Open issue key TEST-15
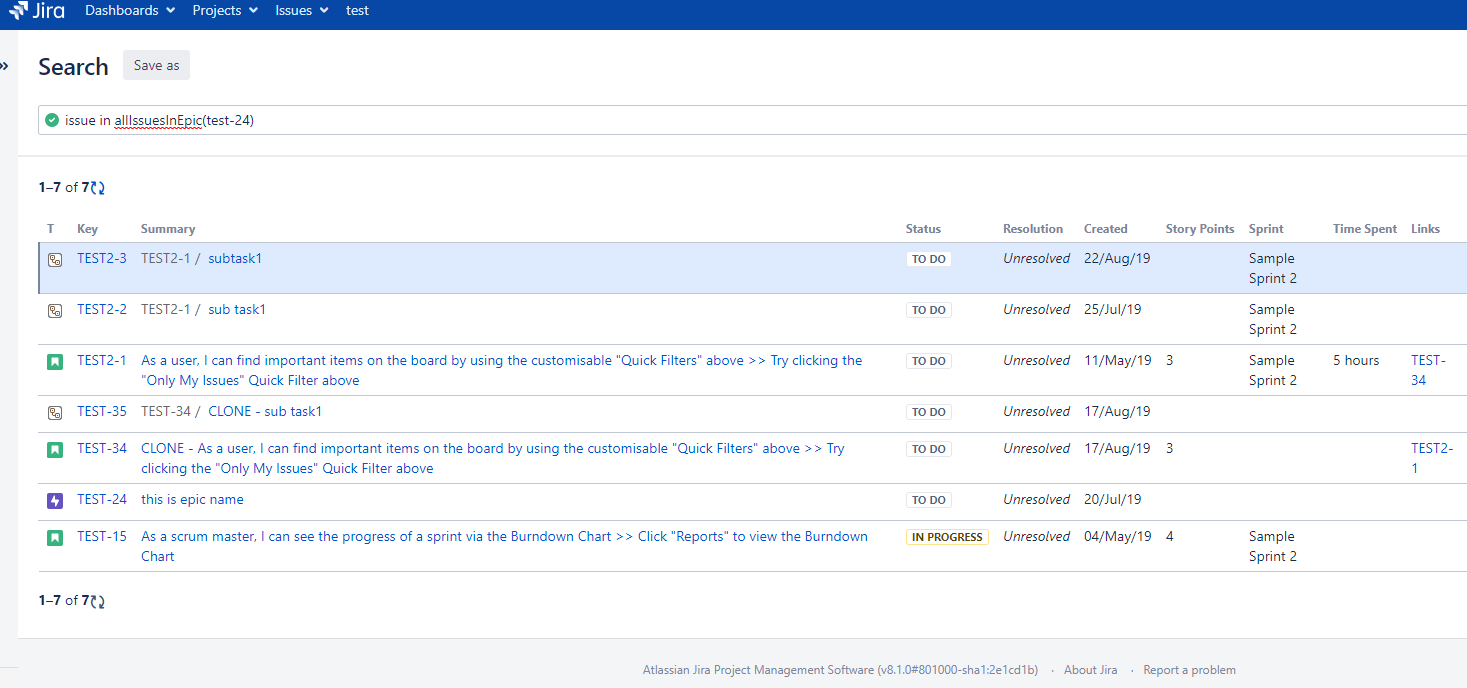Viewport: 1467px width, 688px height. click(102, 536)
